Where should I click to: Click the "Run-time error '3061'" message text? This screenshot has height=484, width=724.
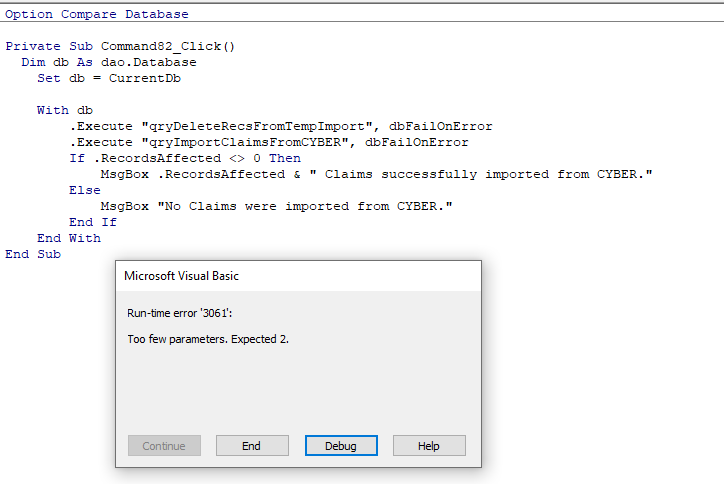pyautogui.click(x=179, y=313)
